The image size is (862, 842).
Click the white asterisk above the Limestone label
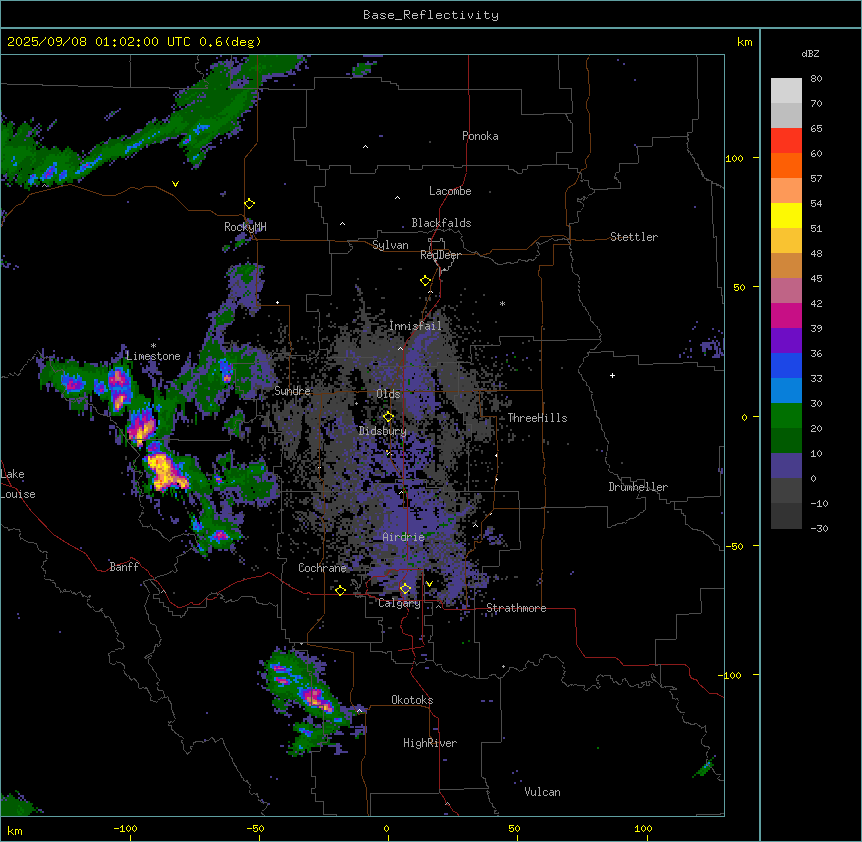[153, 345]
